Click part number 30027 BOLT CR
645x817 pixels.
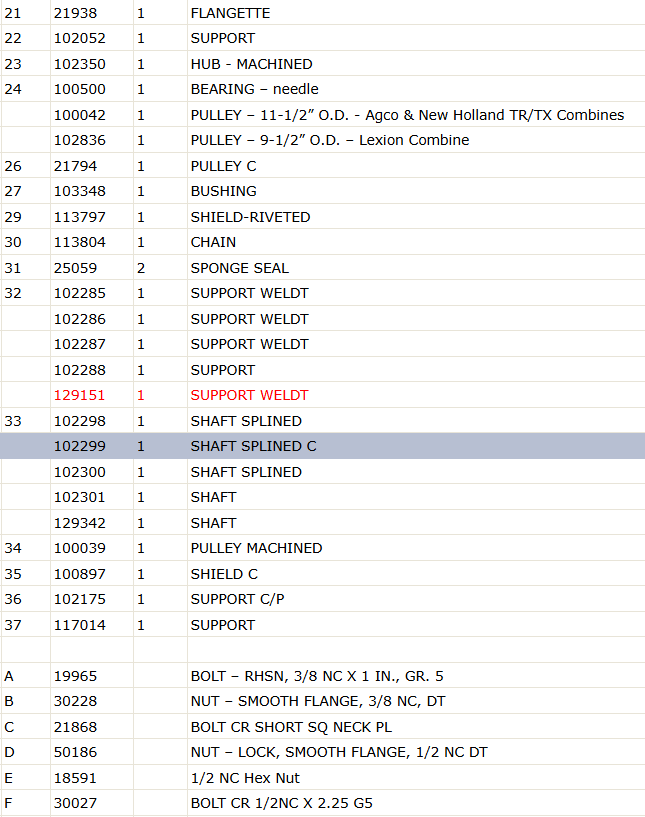point(75,803)
